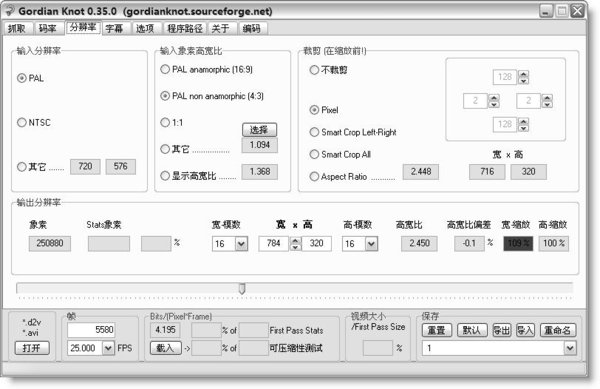Viewport: 600px width, 389px height.
Task: Click the Stats象索 empty field
Action: 109,243
